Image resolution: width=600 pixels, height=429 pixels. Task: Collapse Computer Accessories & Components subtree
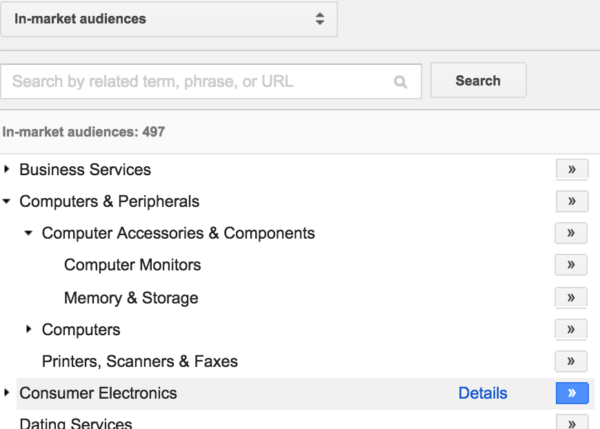tap(28, 233)
